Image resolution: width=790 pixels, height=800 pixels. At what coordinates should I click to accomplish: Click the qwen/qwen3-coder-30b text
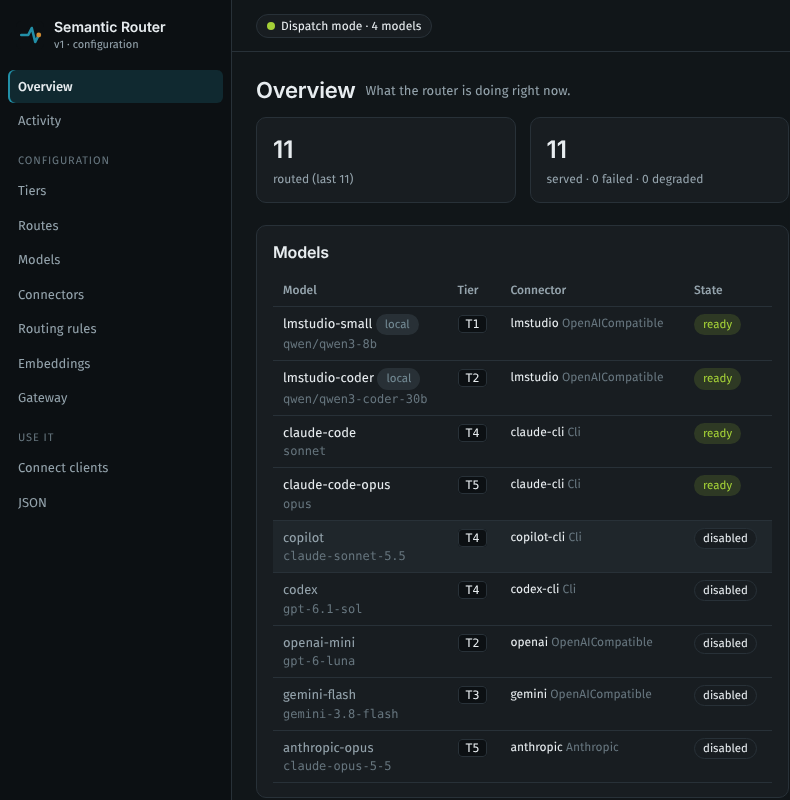pyautogui.click(x=355, y=399)
